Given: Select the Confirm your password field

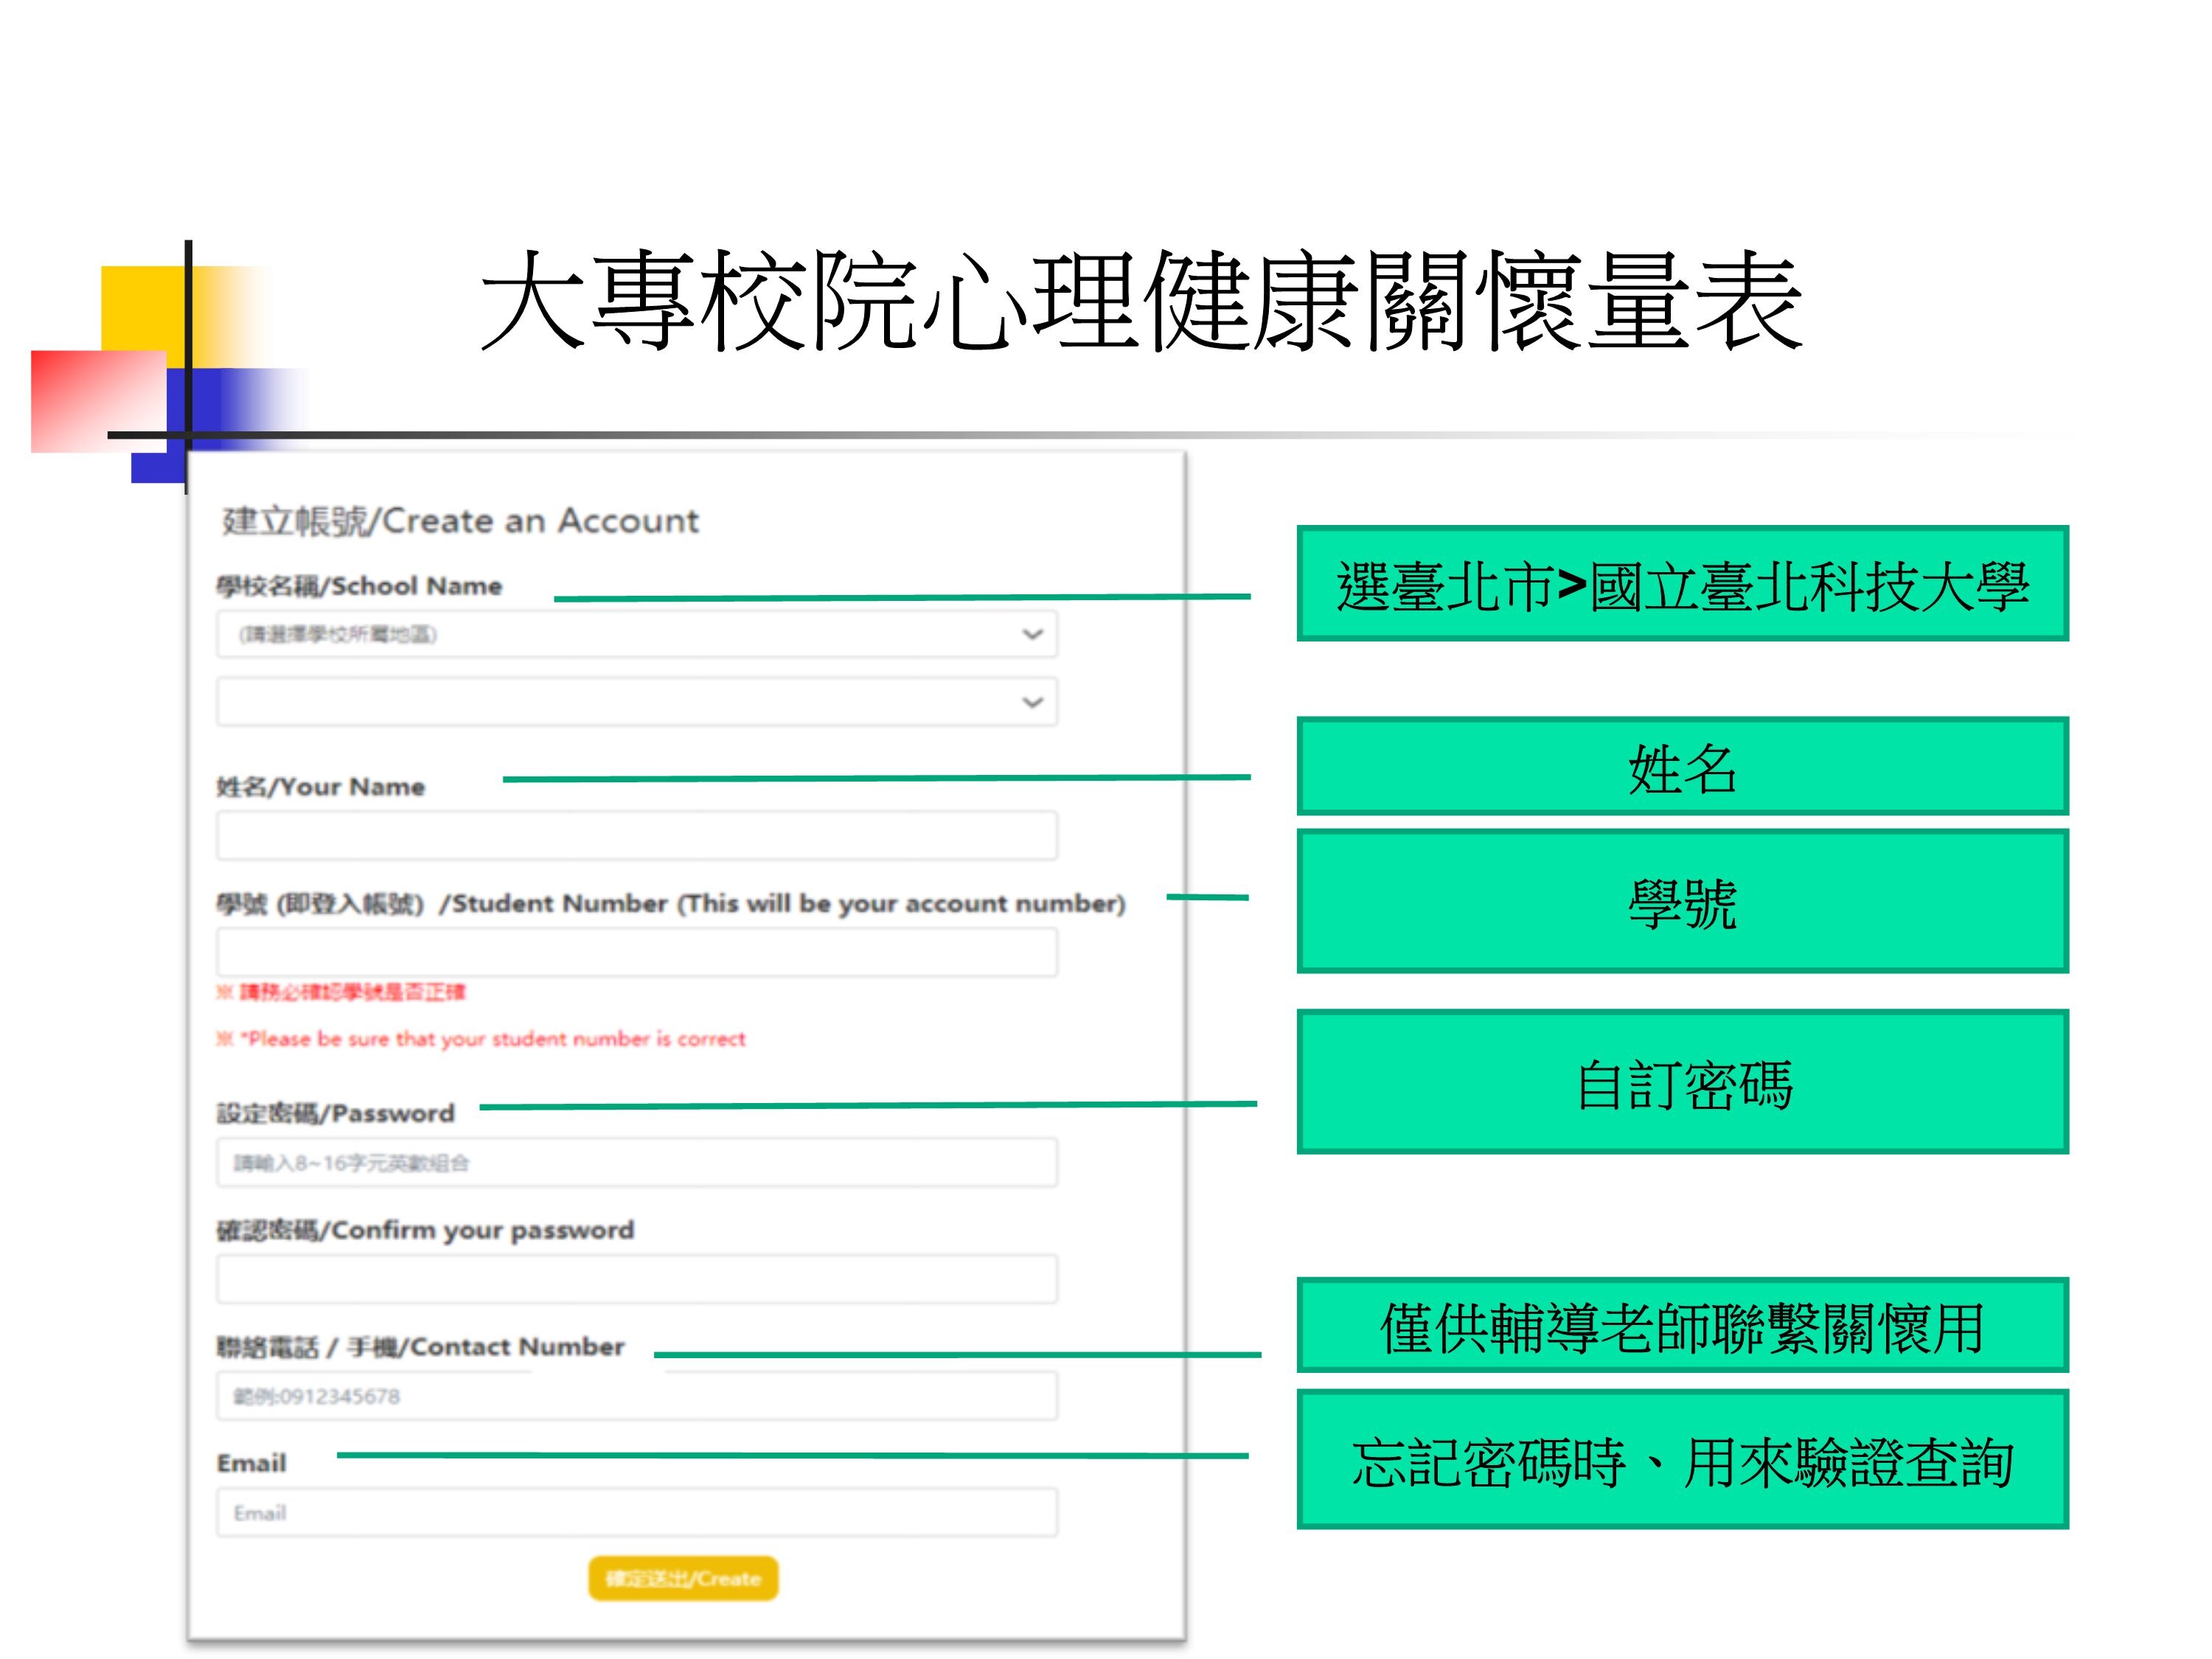Looking at the screenshot, I should pos(636,1279).
